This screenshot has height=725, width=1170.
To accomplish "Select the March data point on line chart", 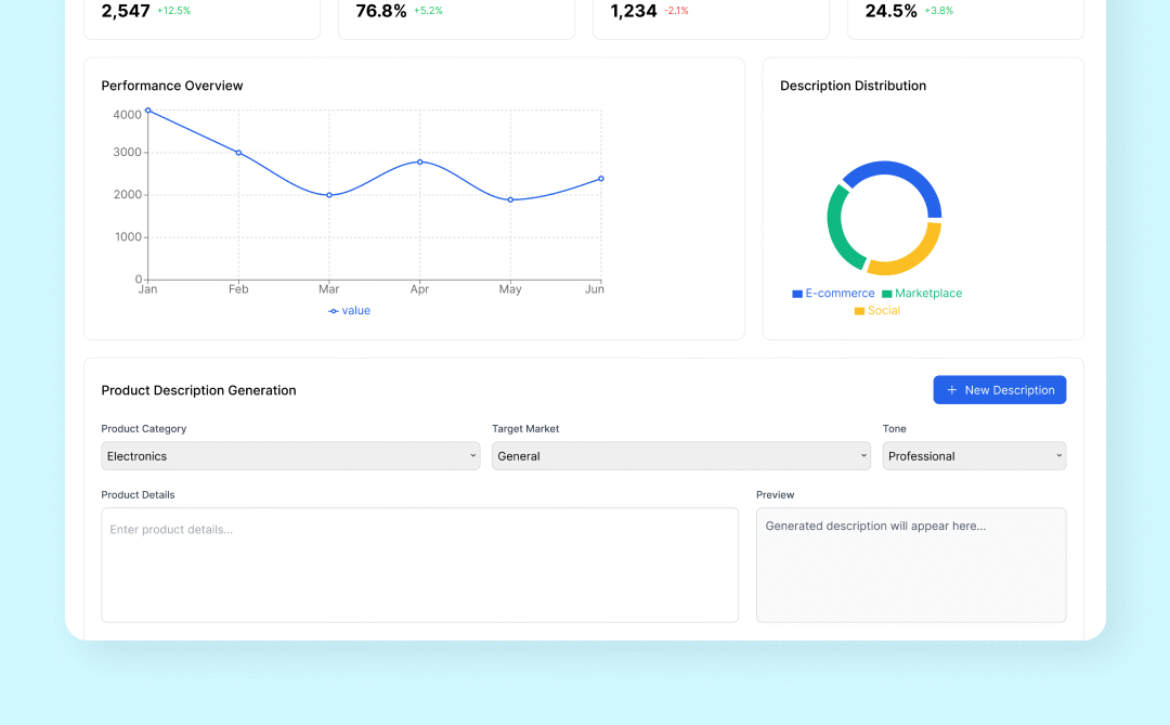I will point(329,195).
